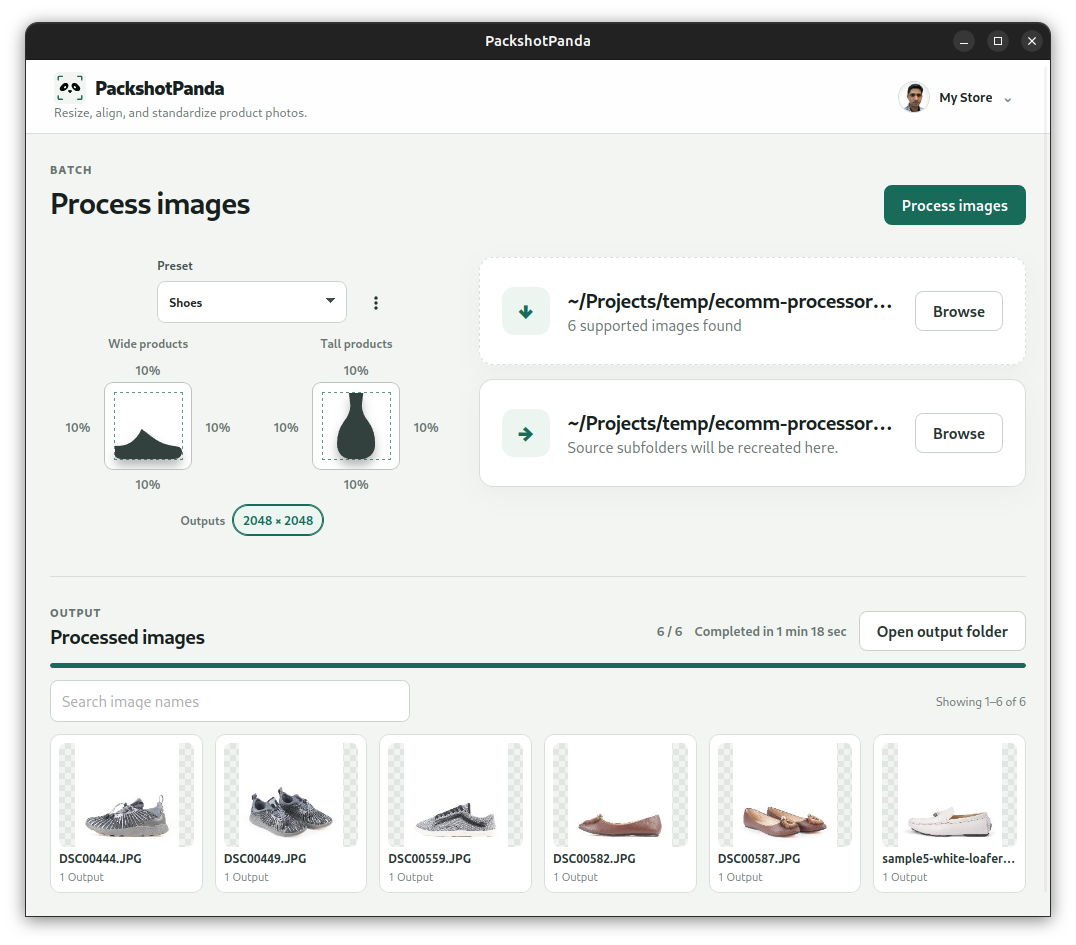Click the green processing progress bar
The height and width of the screenshot is (945, 1076).
point(538,665)
